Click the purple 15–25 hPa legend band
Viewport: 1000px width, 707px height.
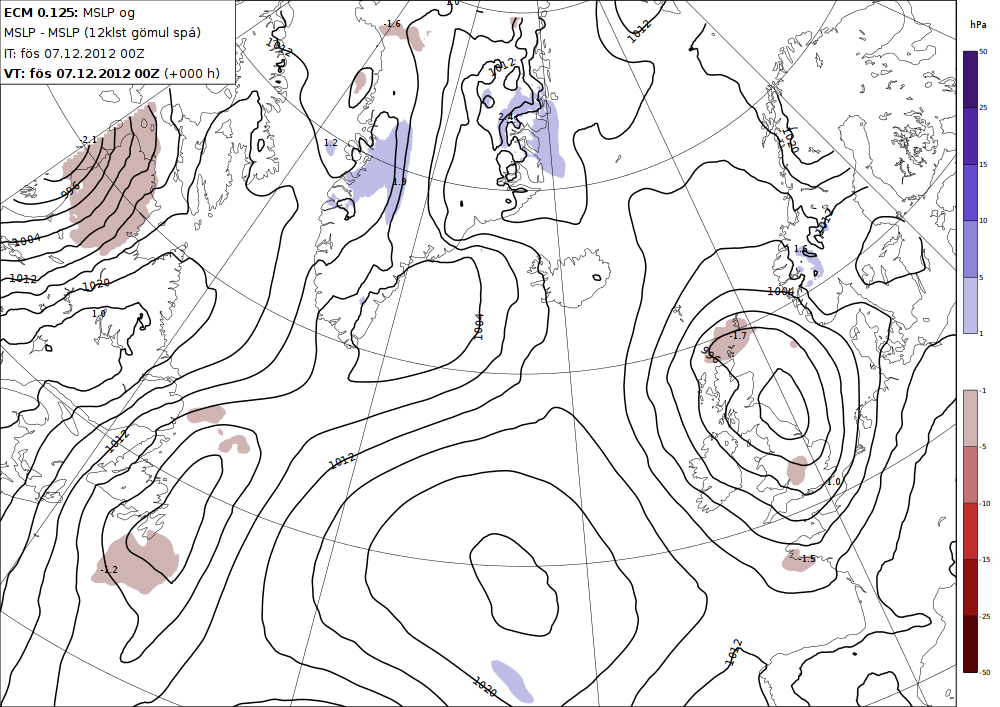coord(970,136)
